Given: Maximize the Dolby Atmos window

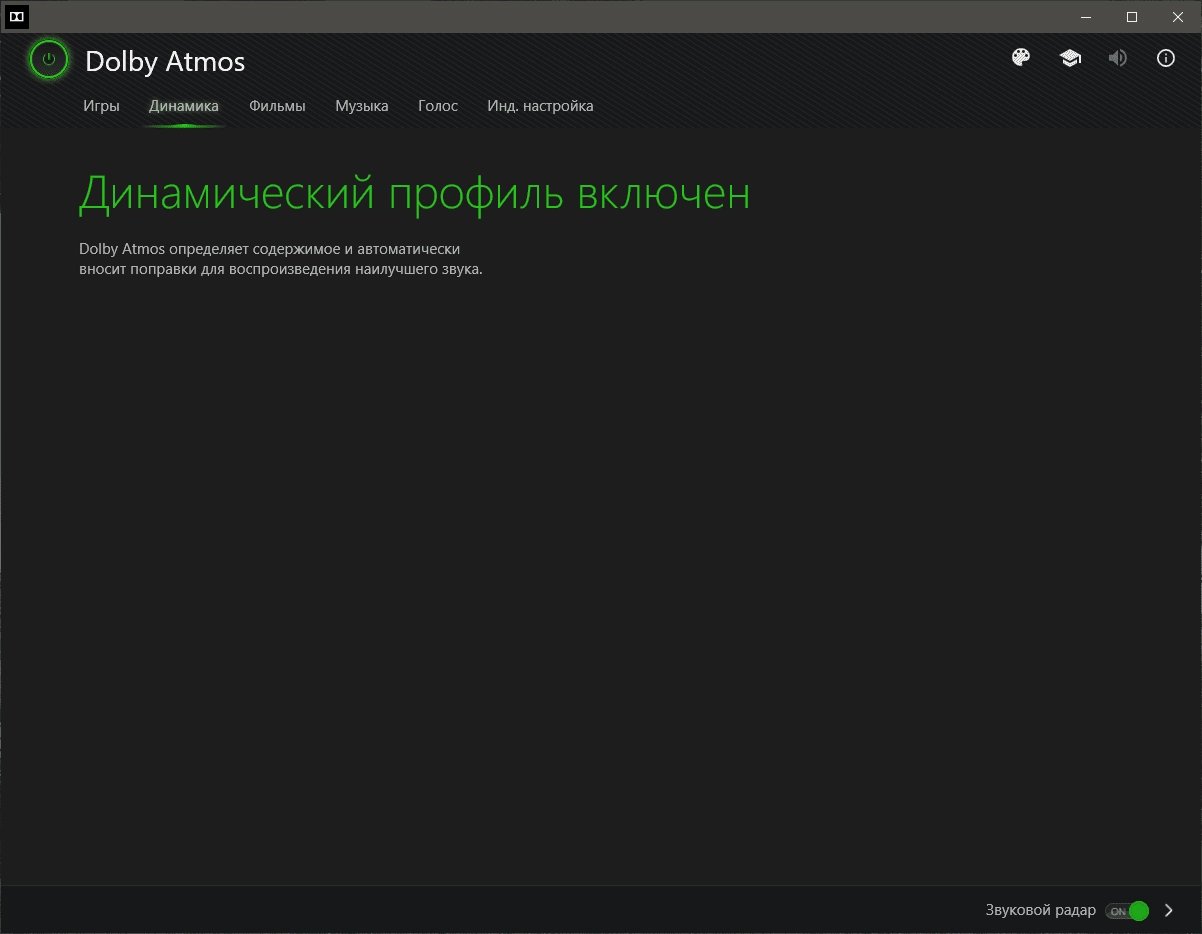Looking at the screenshot, I should (1132, 16).
